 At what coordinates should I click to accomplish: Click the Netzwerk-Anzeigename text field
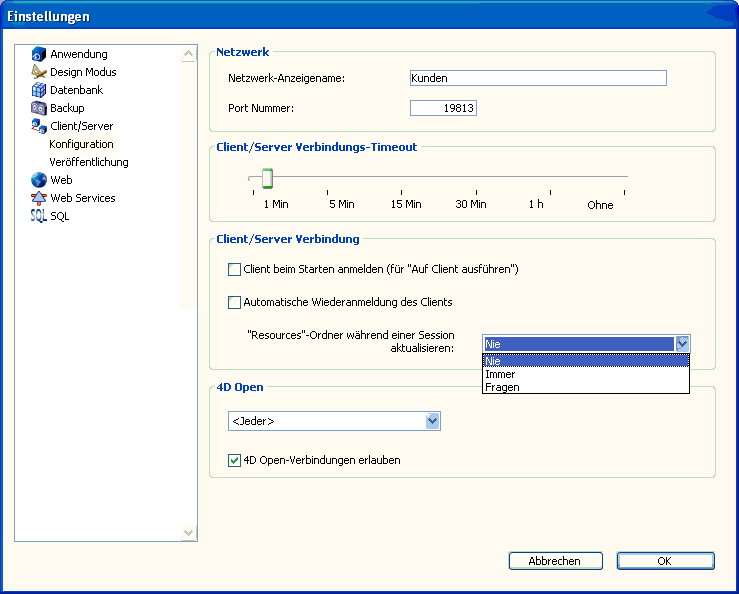point(538,78)
